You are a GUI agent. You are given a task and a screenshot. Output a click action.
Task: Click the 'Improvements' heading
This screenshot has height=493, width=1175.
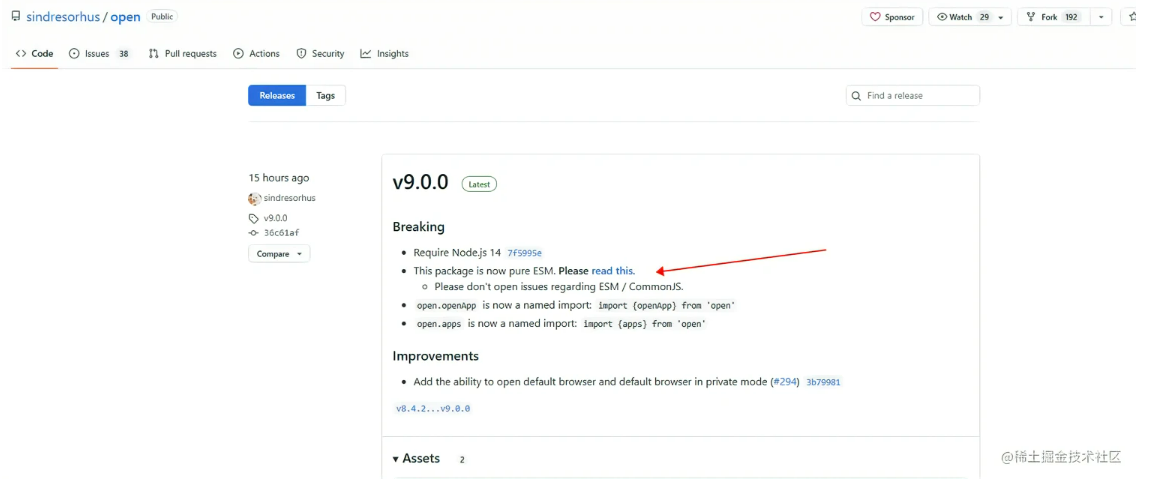point(435,356)
